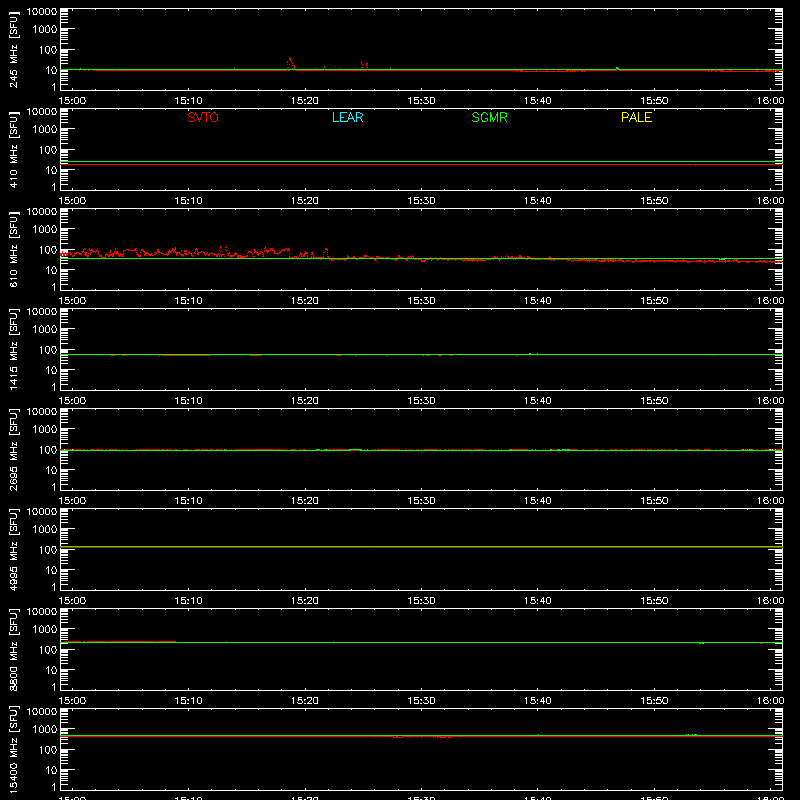Click the 1000 y-axis value on the 8800 MHz plot
The image size is (800, 800).
(45, 629)
